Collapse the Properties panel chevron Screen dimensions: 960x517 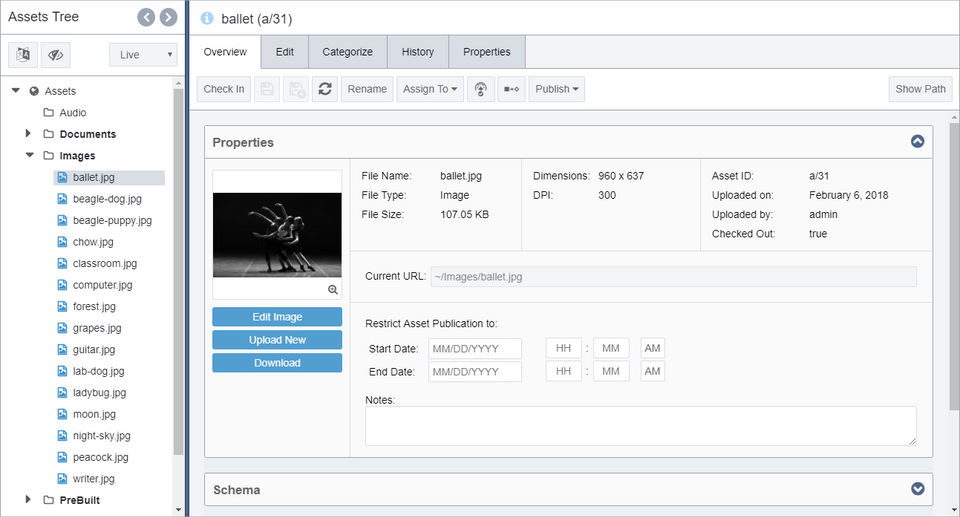click(x=917, y=142)
